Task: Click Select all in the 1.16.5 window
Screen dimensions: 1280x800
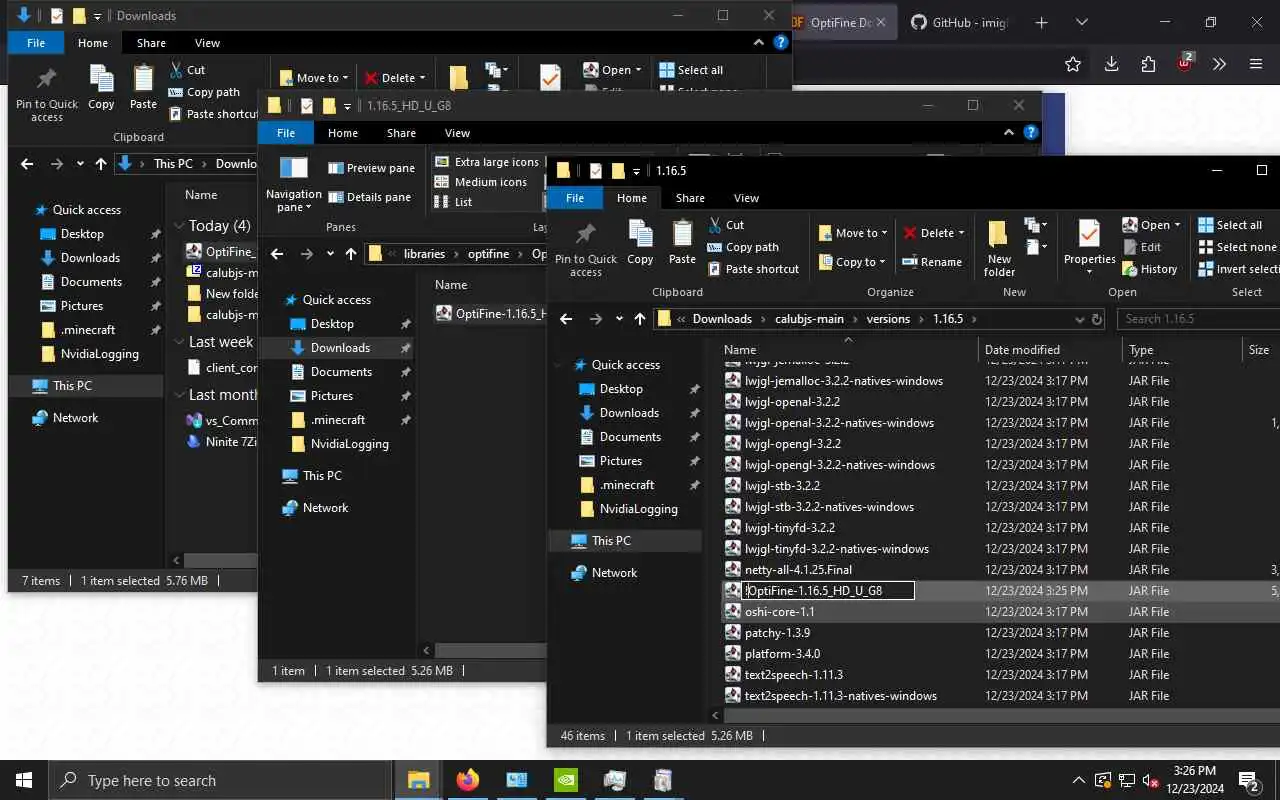Action: (1229, 225)
